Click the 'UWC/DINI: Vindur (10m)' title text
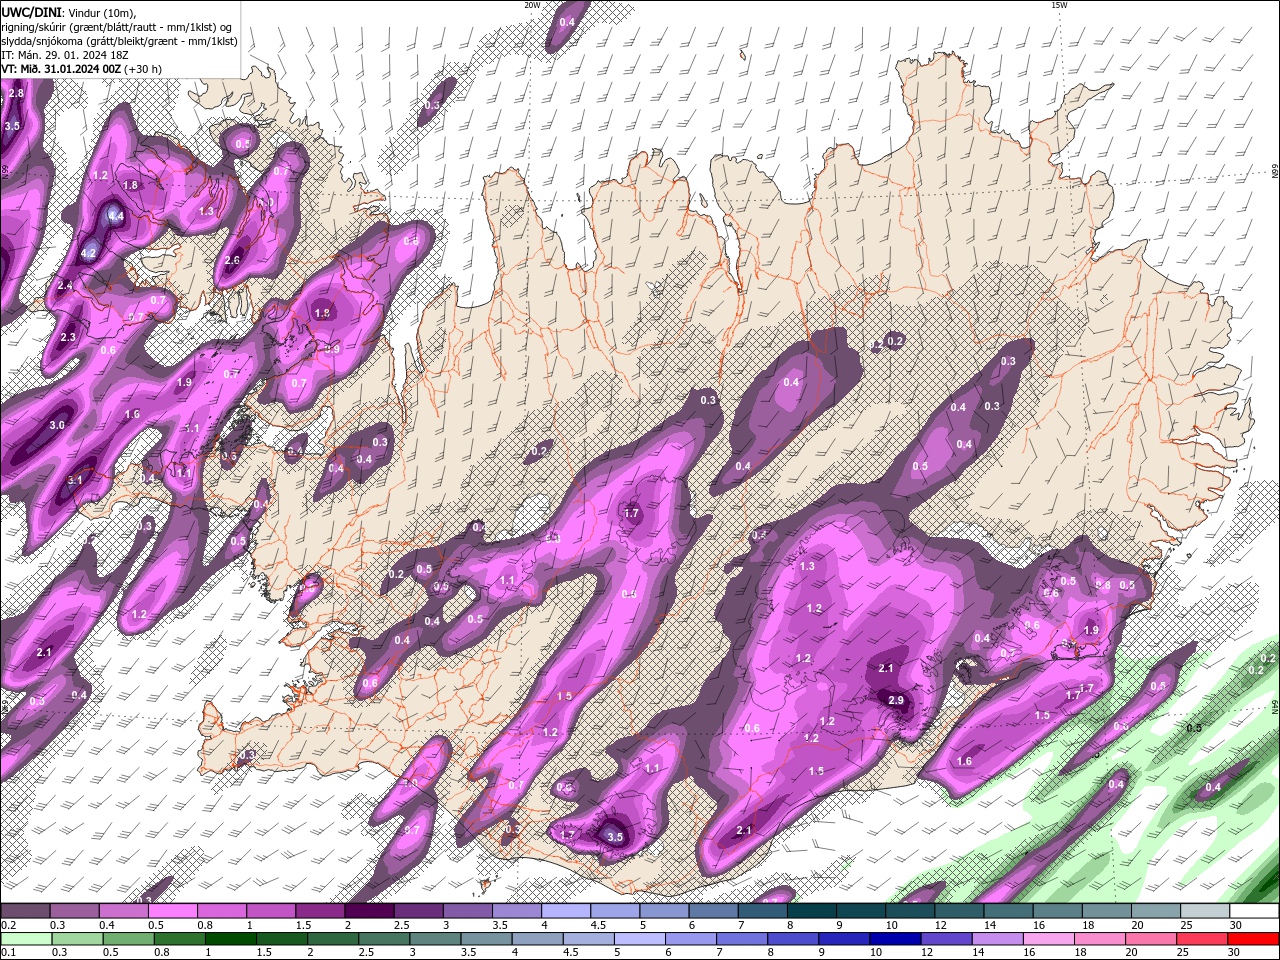The image size is (1280, 960). click(x=69, y=11)
